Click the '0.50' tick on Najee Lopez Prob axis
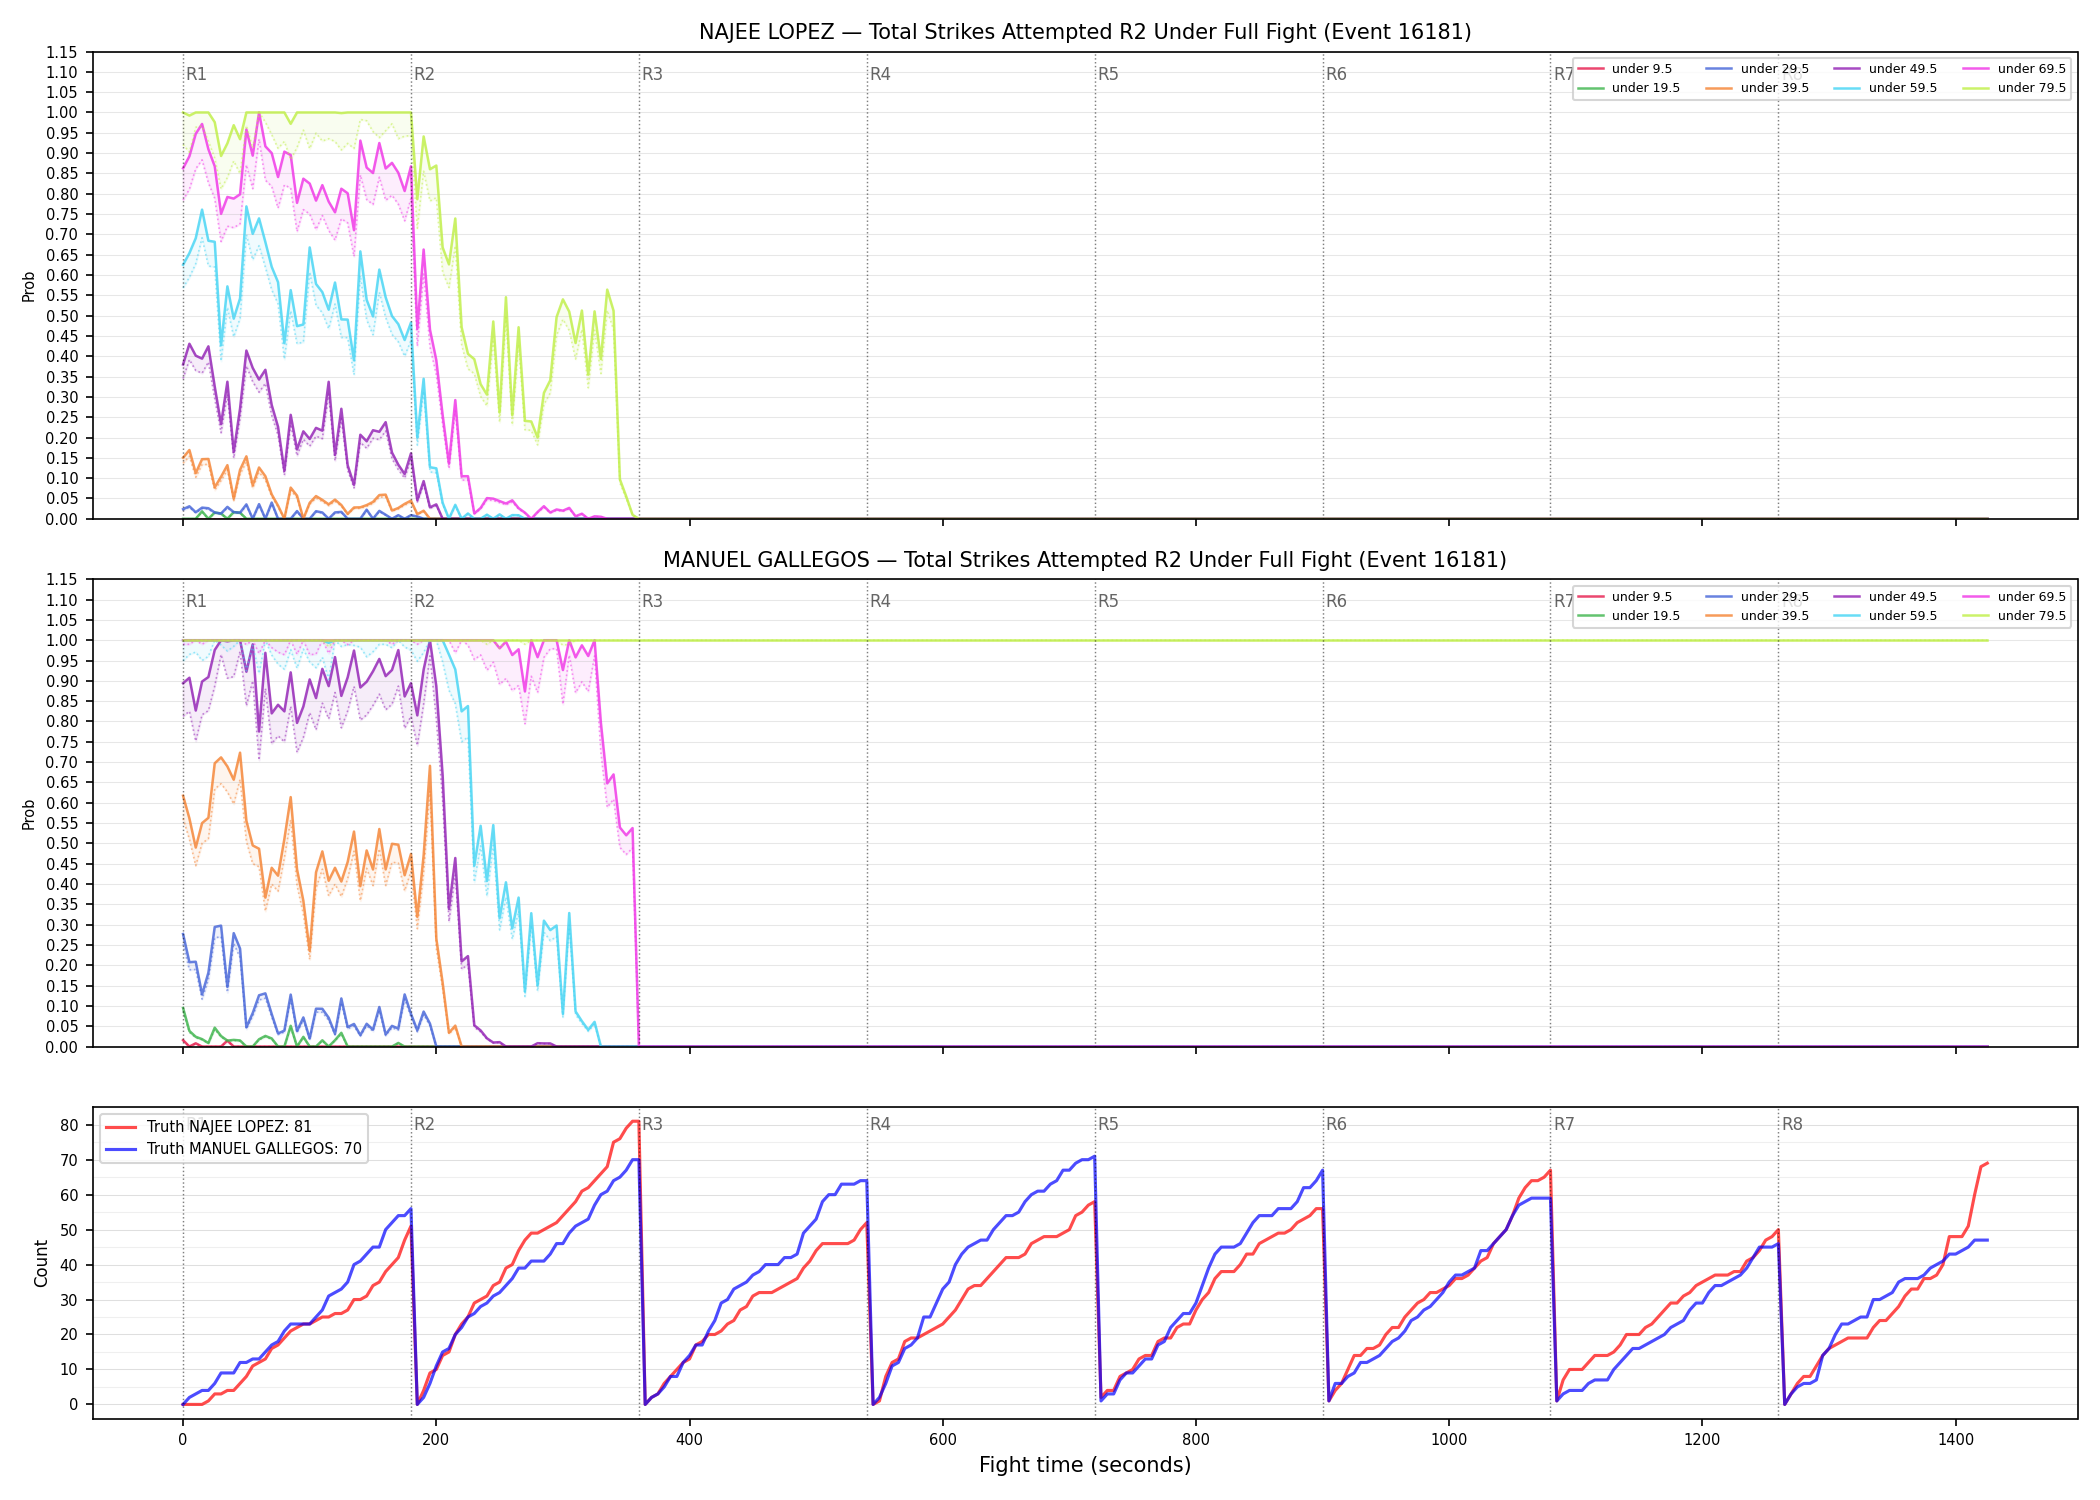Screen dimensions: 2100x1500 point(61,316)
